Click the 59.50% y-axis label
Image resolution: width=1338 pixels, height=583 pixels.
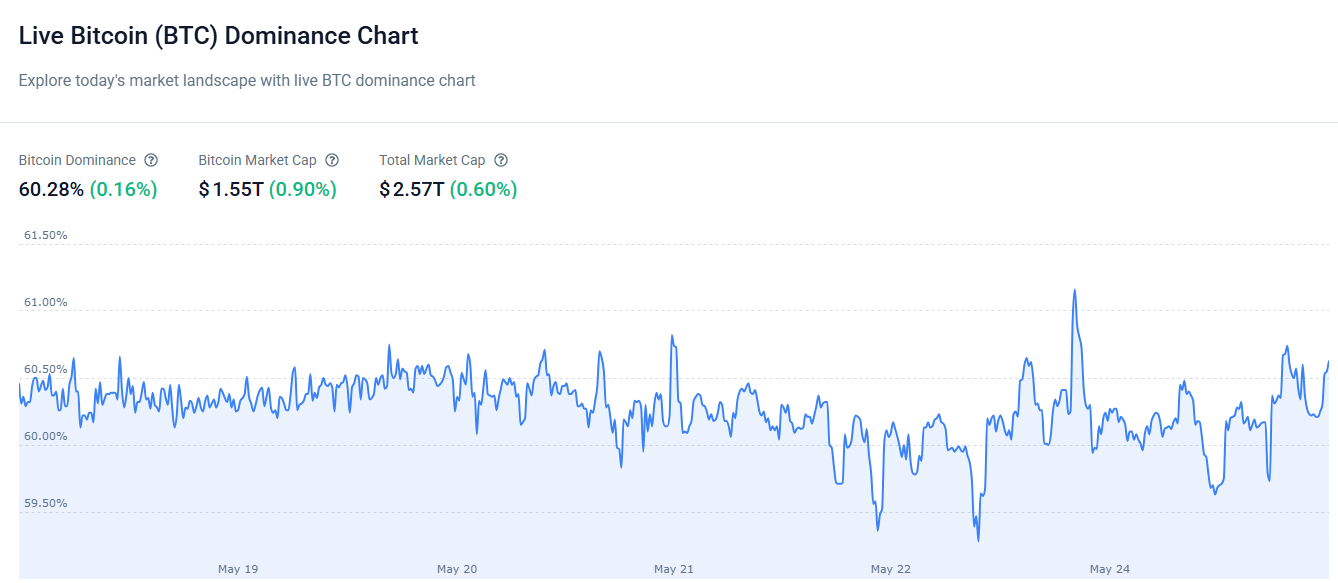[x=45, y=504]
